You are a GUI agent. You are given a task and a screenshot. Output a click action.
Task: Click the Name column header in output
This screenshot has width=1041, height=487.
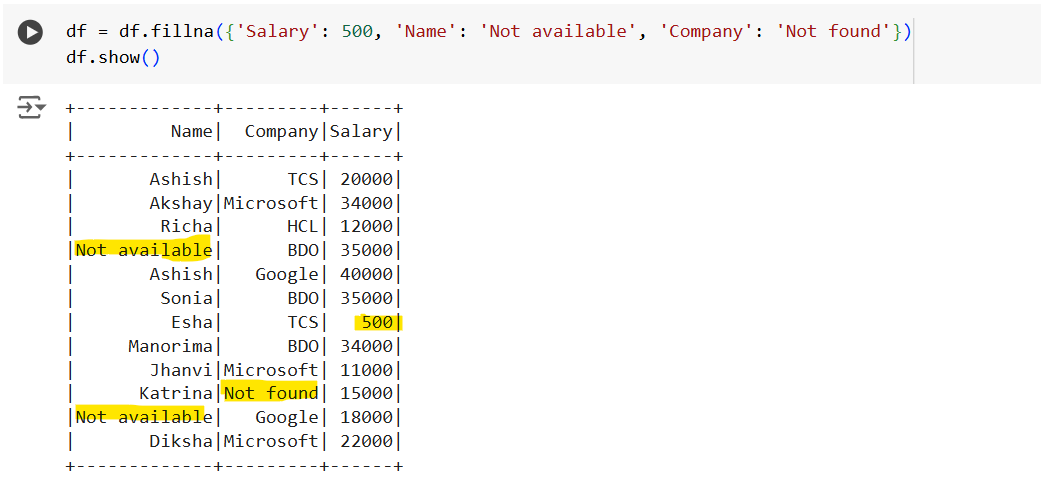pyautogui.click(x=191, y=131)
